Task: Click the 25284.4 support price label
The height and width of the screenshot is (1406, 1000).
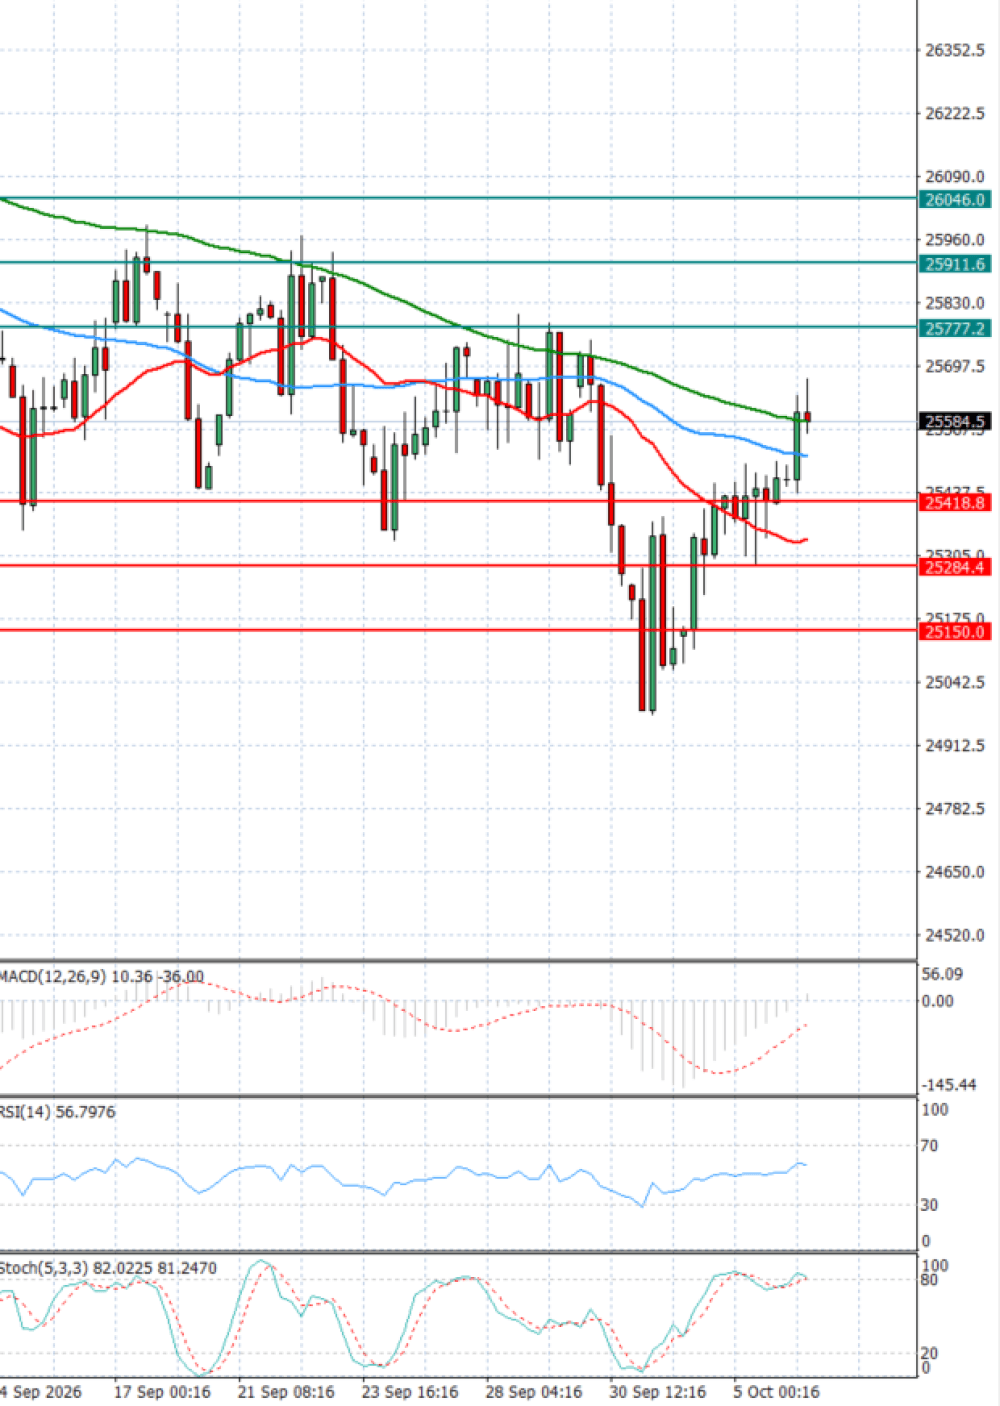Action: click(x=955, y=567)
